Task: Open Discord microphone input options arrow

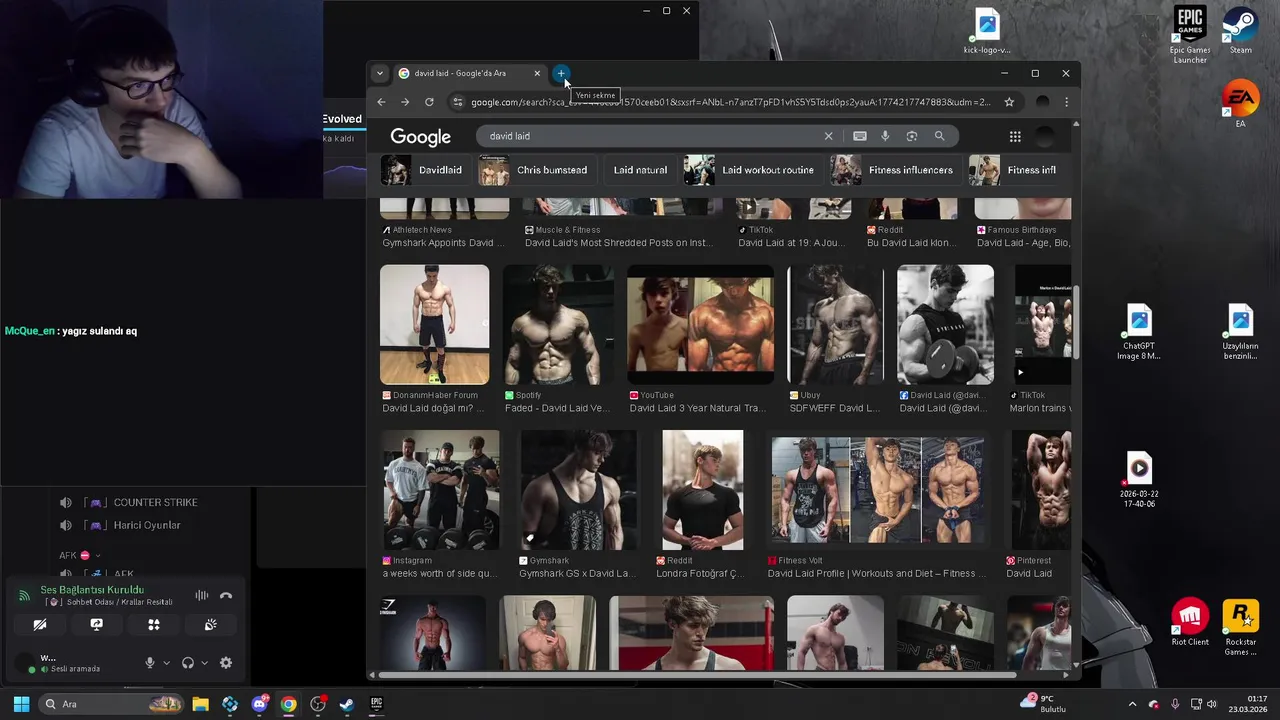Action: (166, 662)
